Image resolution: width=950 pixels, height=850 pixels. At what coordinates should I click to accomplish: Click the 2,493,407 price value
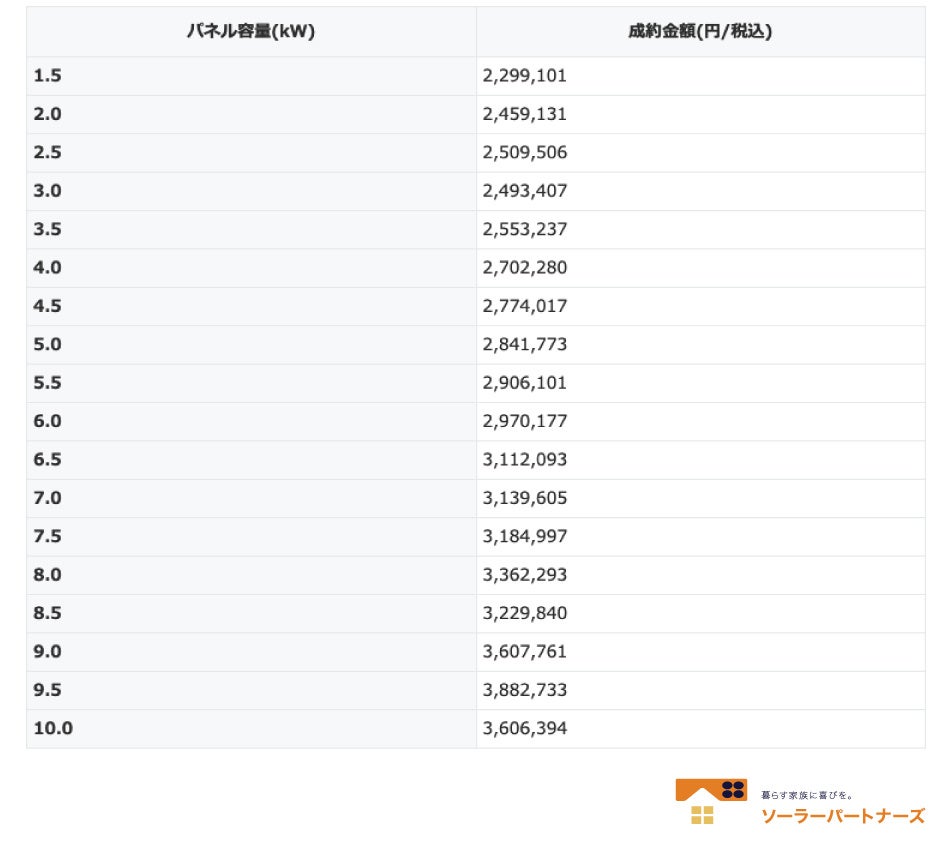524,191
